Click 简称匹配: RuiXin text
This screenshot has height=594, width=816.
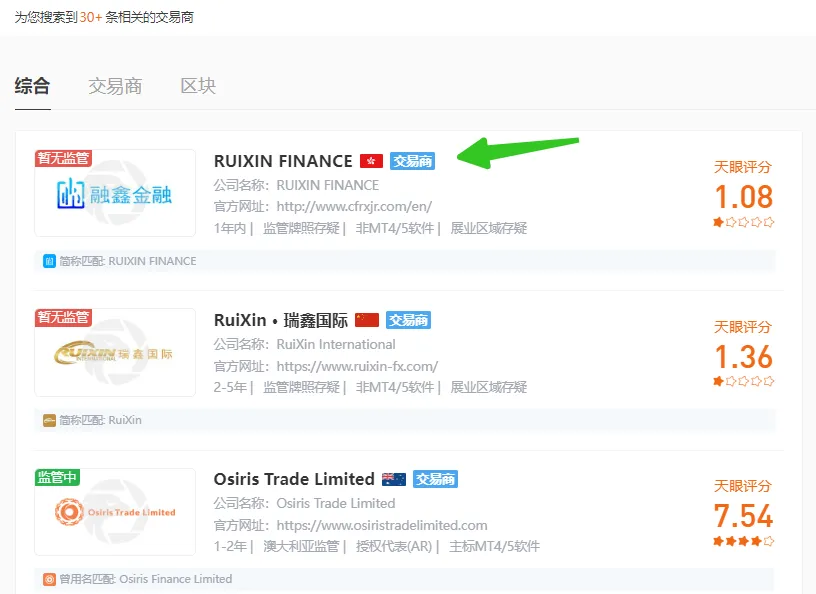(100, 420)
